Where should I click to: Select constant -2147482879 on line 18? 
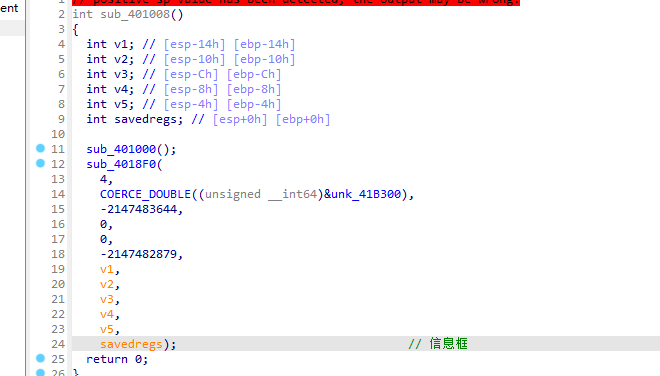(138, 254)
